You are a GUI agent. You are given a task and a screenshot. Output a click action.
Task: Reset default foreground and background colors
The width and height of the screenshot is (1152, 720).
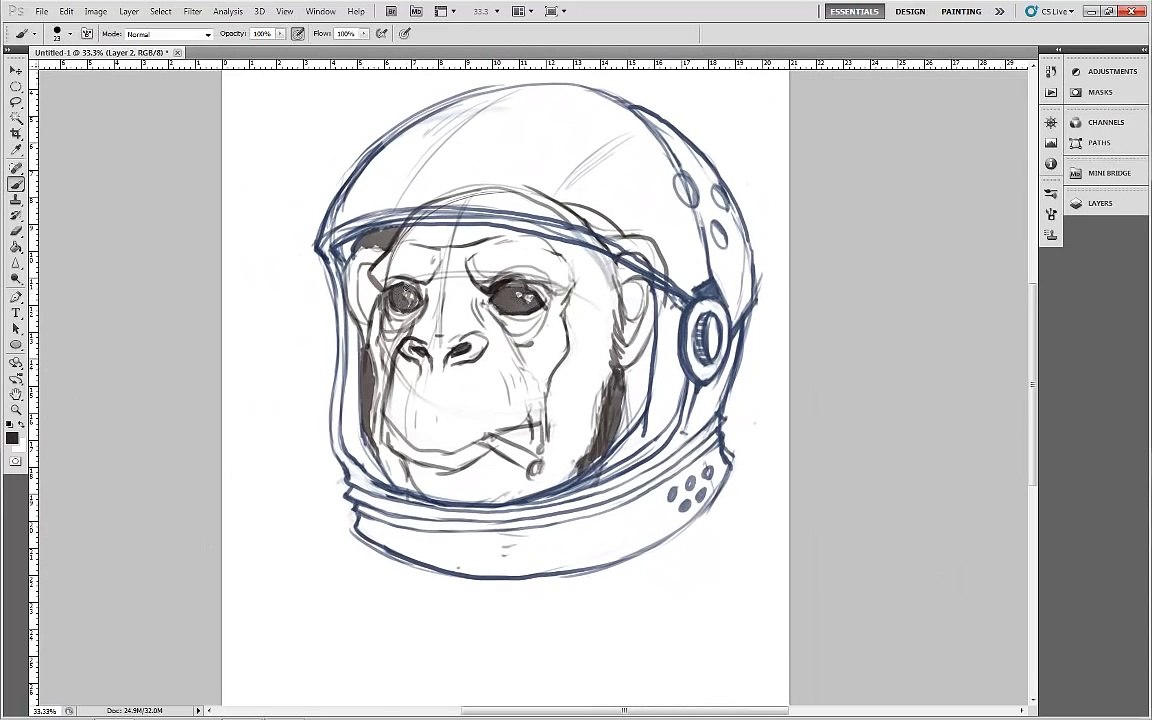pyautogui.click(x=9, y=424)
